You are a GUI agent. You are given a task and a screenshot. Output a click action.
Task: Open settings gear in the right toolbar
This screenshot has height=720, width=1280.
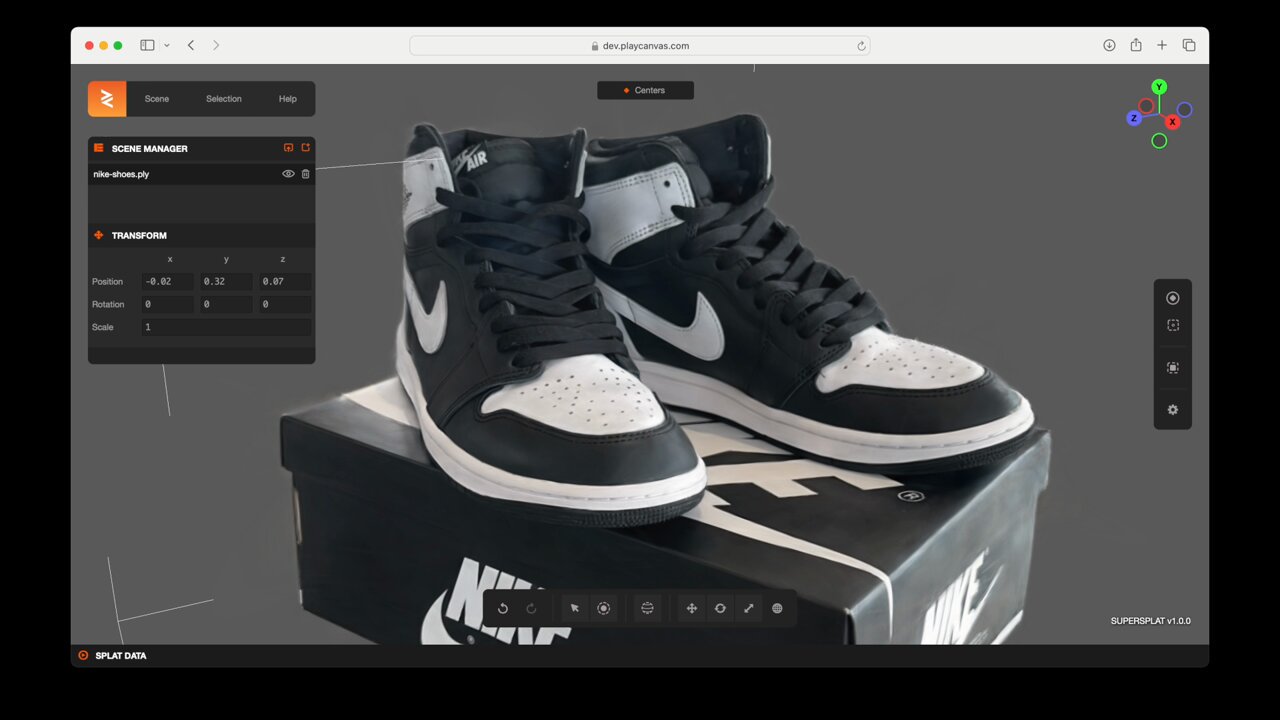coord(1172,410)
